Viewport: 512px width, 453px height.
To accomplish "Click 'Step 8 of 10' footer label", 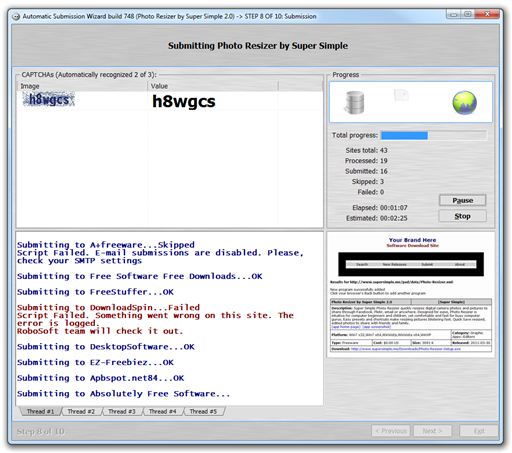I will click(x=40, y=431).
